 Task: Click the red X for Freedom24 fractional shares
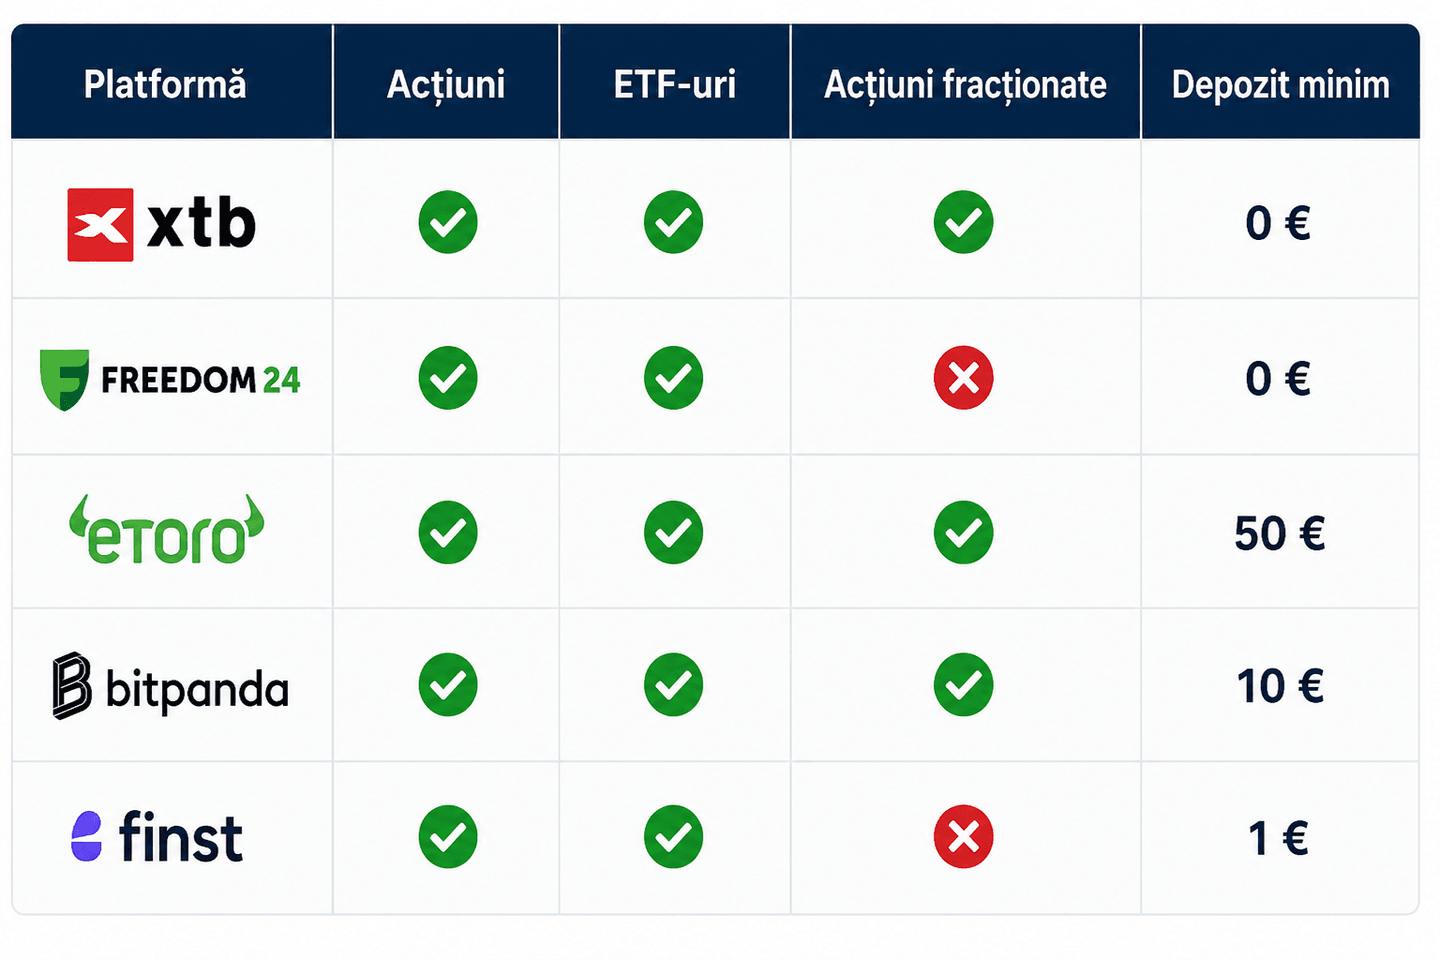[x=963, y=378]
